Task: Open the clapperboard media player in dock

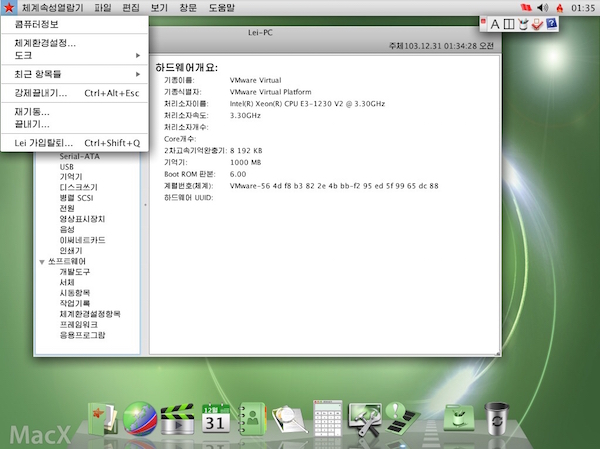Action: pyautogui.click(x=177, y=418)
